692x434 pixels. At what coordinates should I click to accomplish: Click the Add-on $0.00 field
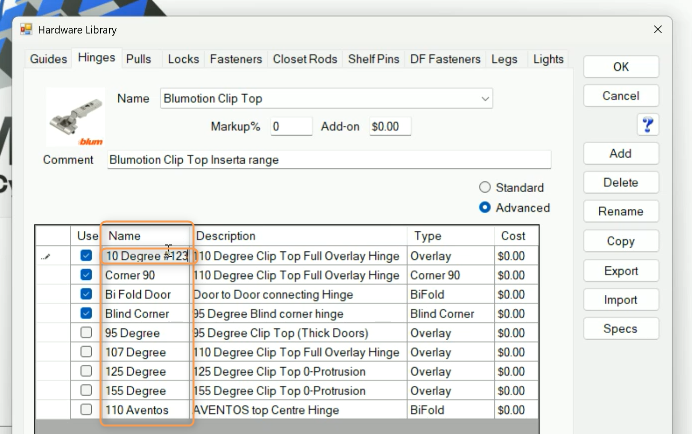coord(390,127)
